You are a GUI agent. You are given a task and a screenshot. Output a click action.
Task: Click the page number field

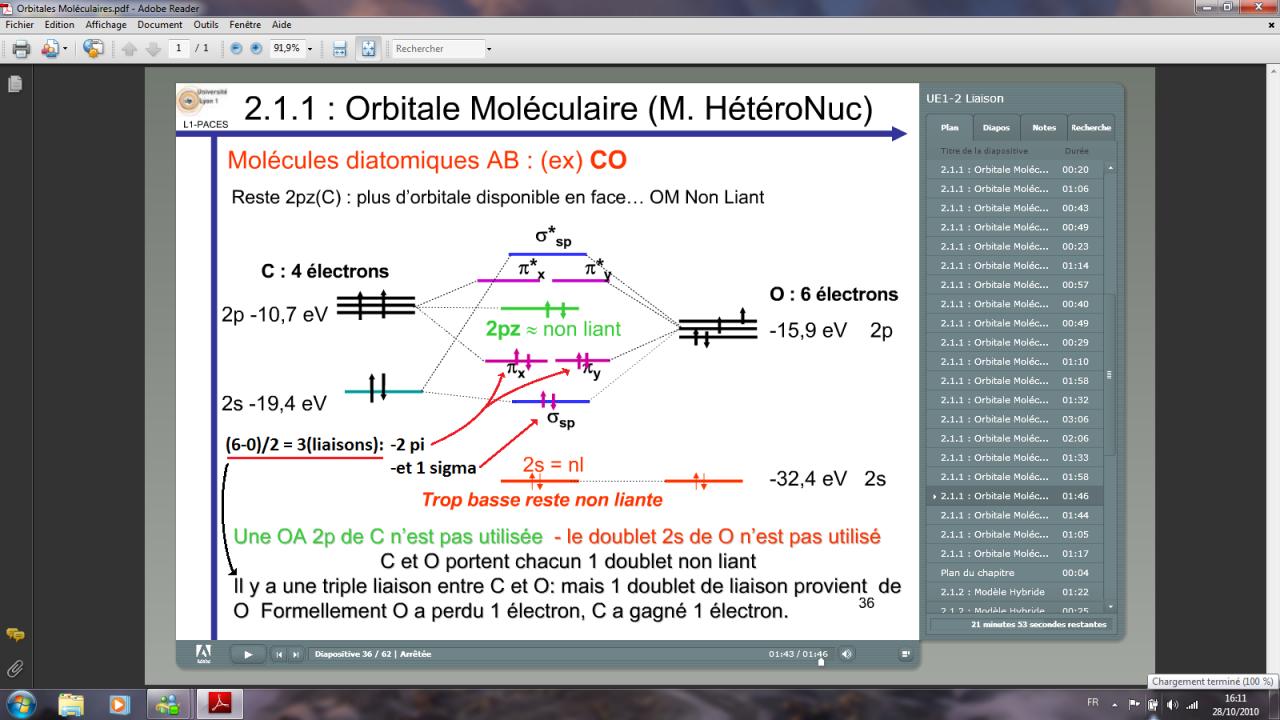pos(180,48)
